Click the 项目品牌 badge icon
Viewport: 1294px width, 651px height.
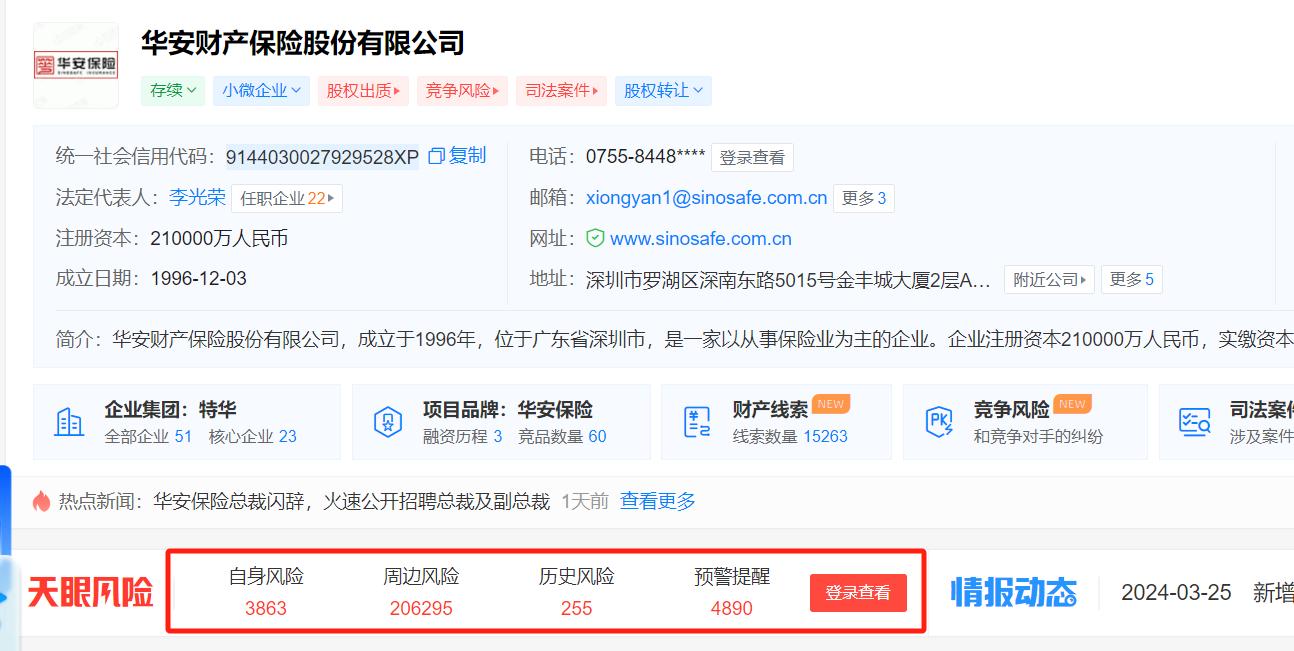pyautogui.click(x=387, y=422)
